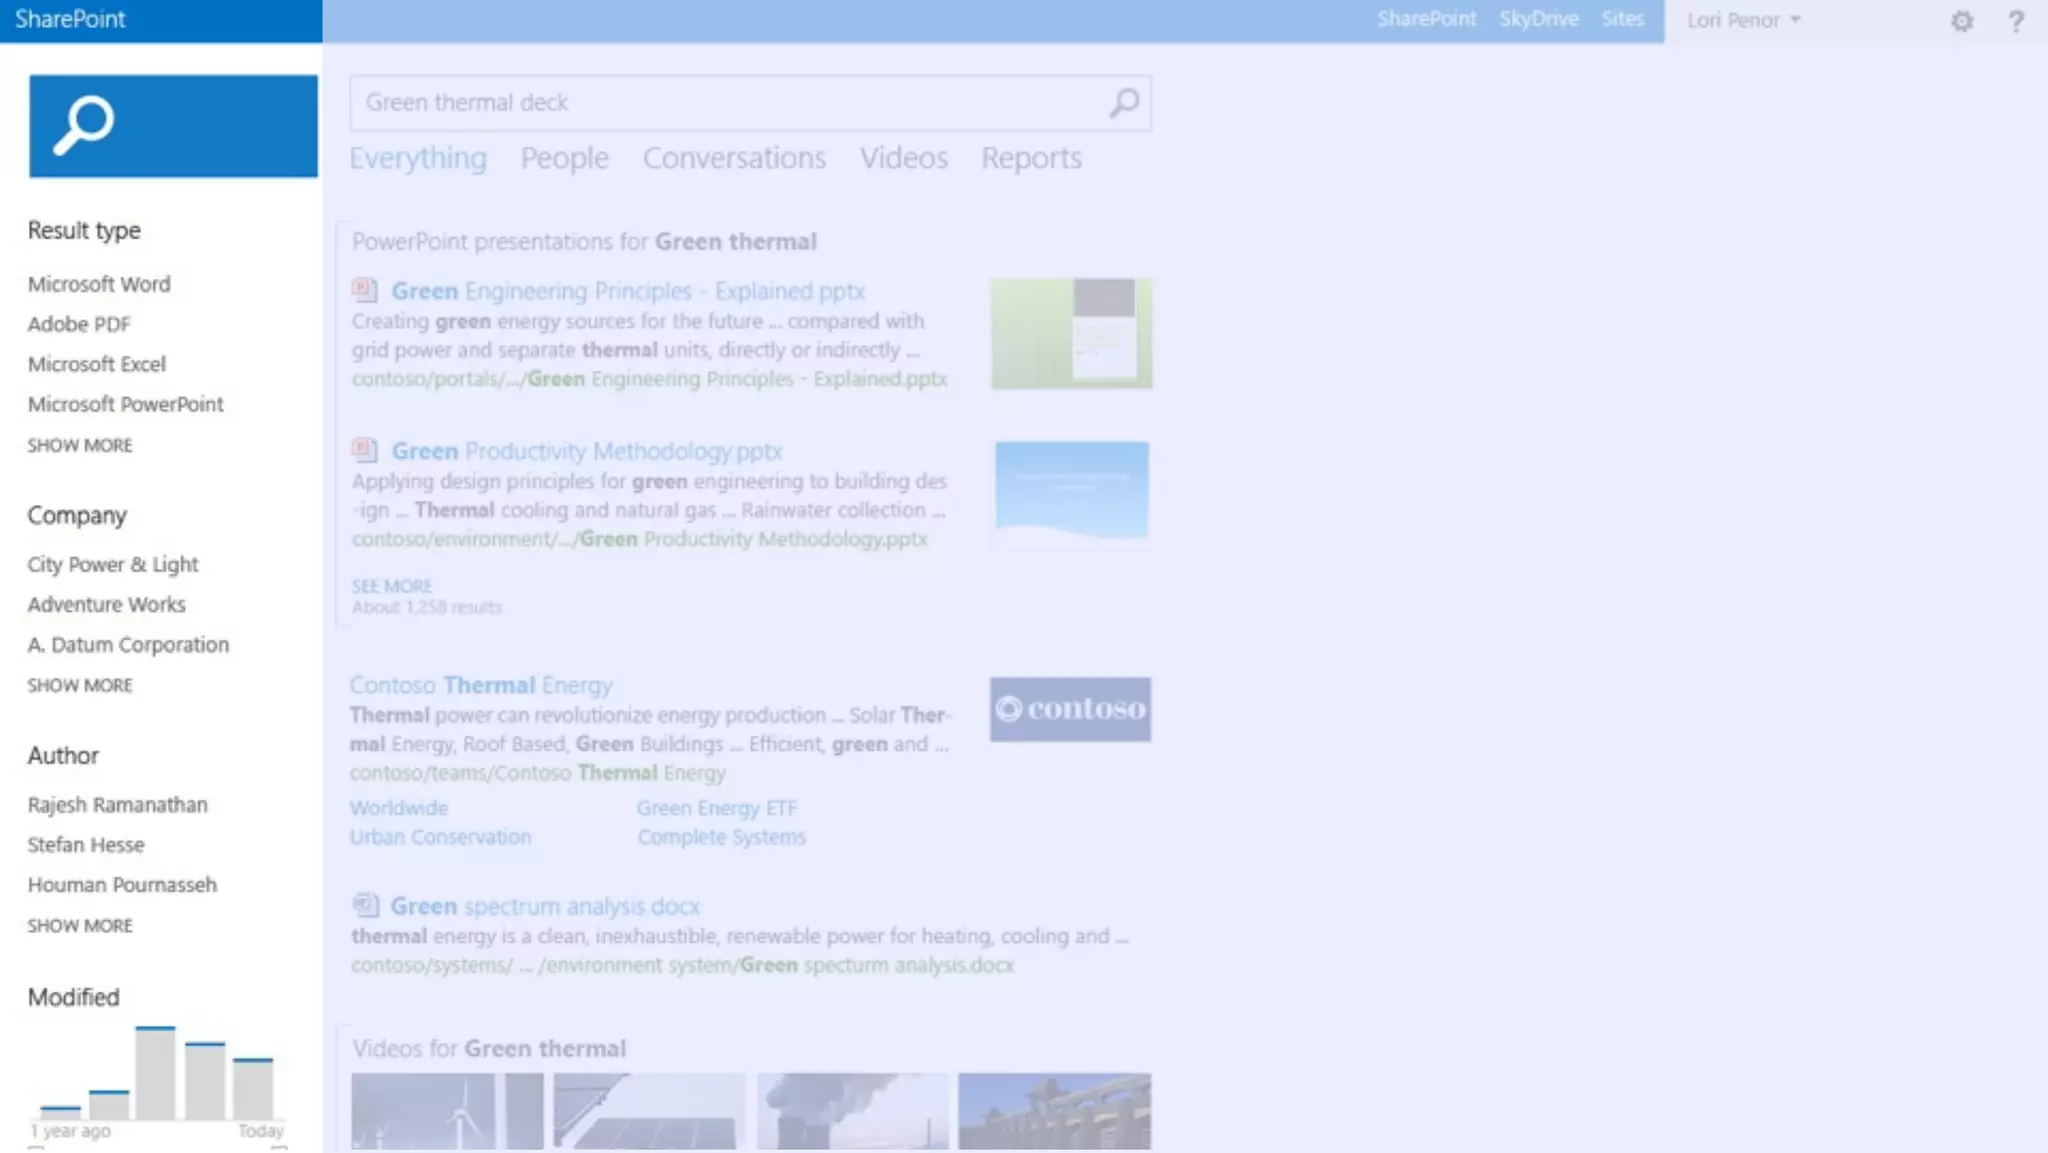Switch to the Videos tab
2048x1153 pixels.
[903, 158]
